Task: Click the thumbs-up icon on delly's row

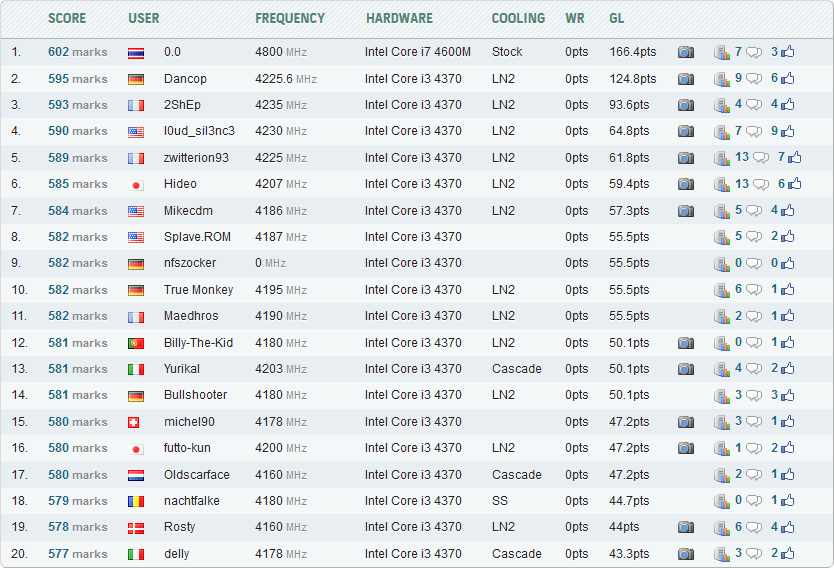Action: 787,554
